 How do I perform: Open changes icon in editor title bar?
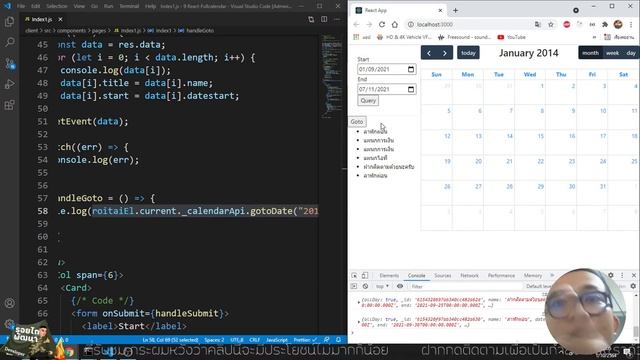pyautogui.click(x=311, y=19)
